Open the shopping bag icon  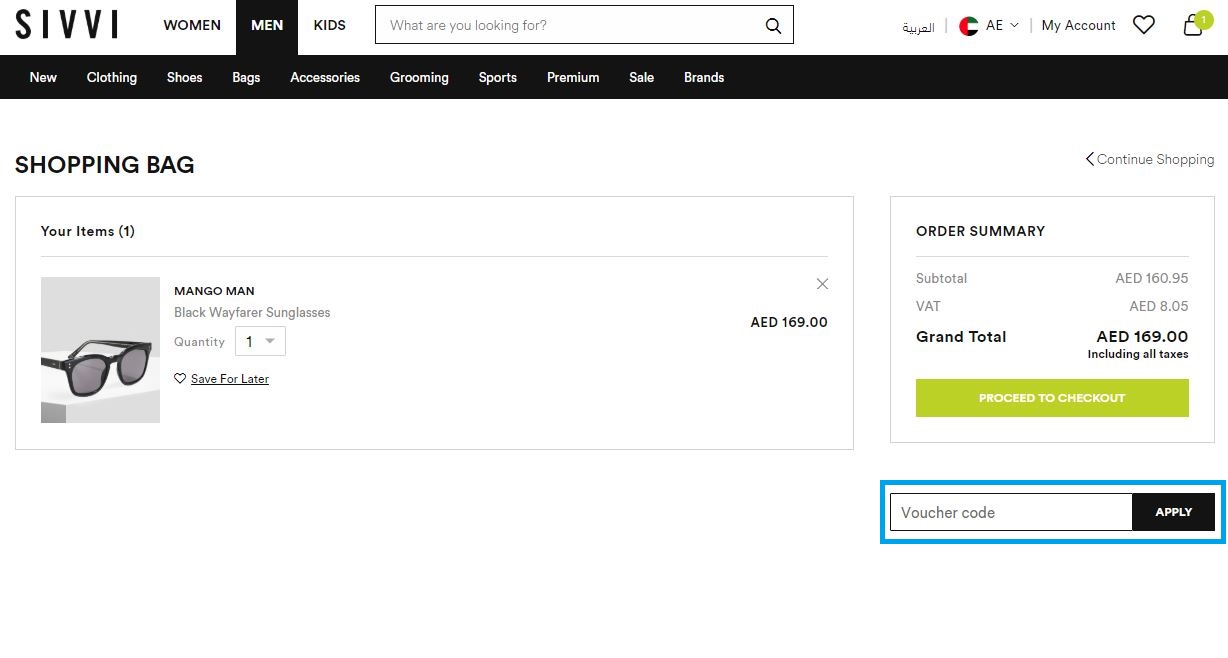(1193, 25)
